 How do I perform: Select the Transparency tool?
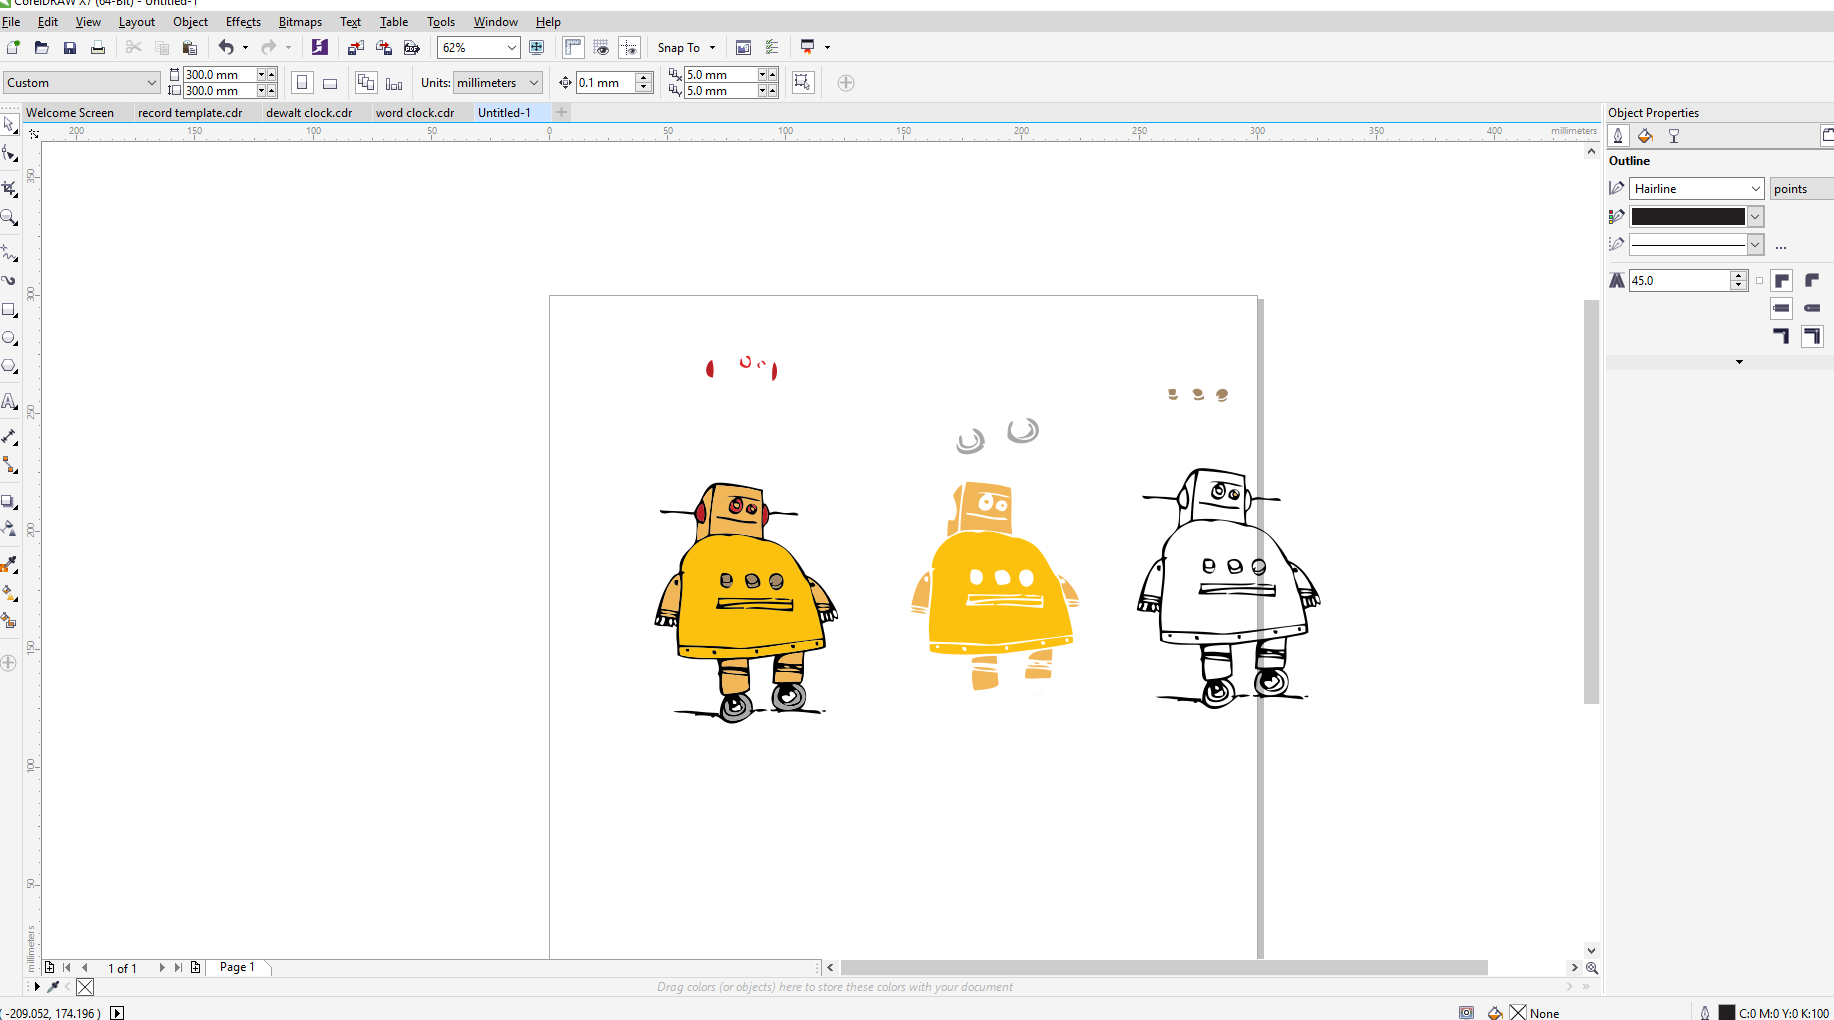[x=9, y=528]
